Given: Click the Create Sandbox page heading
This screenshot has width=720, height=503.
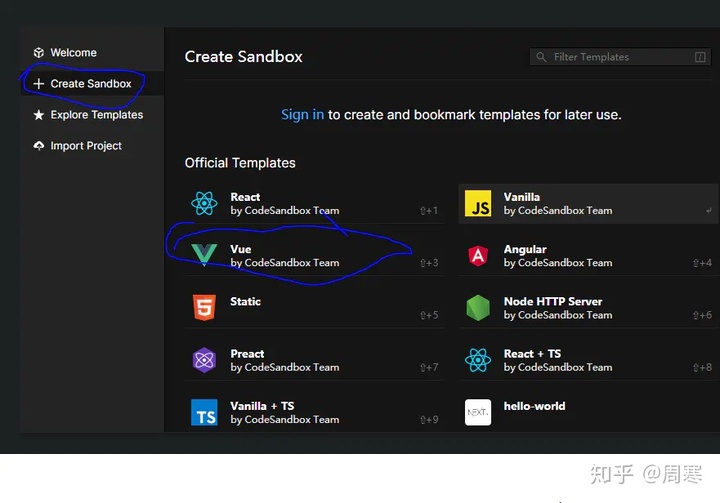Looking at the screenshot, I should (x=243, y=57).
